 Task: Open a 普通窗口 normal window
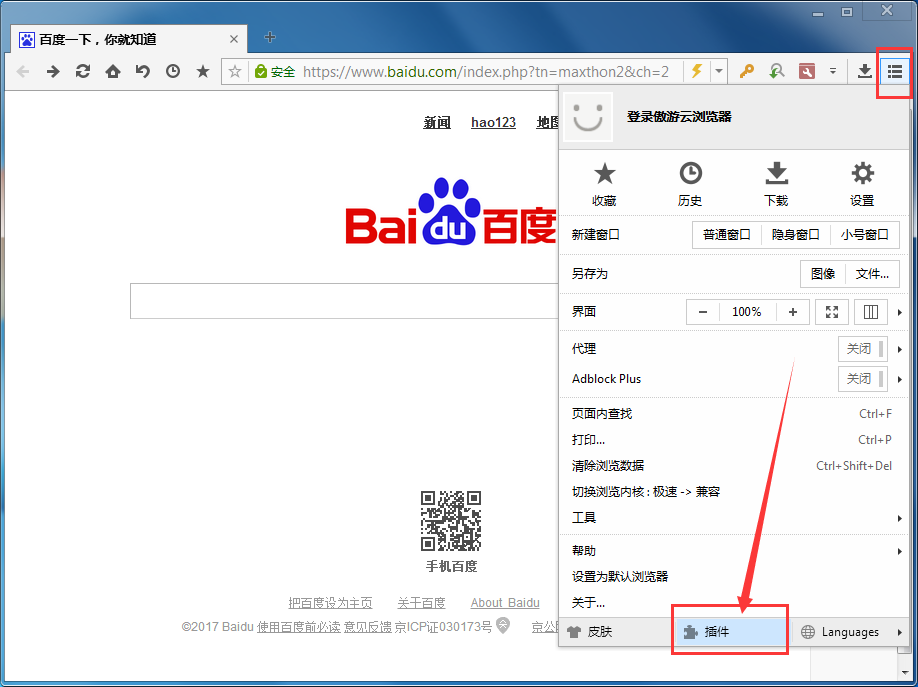pyautogui.click(x=727, y=235)
